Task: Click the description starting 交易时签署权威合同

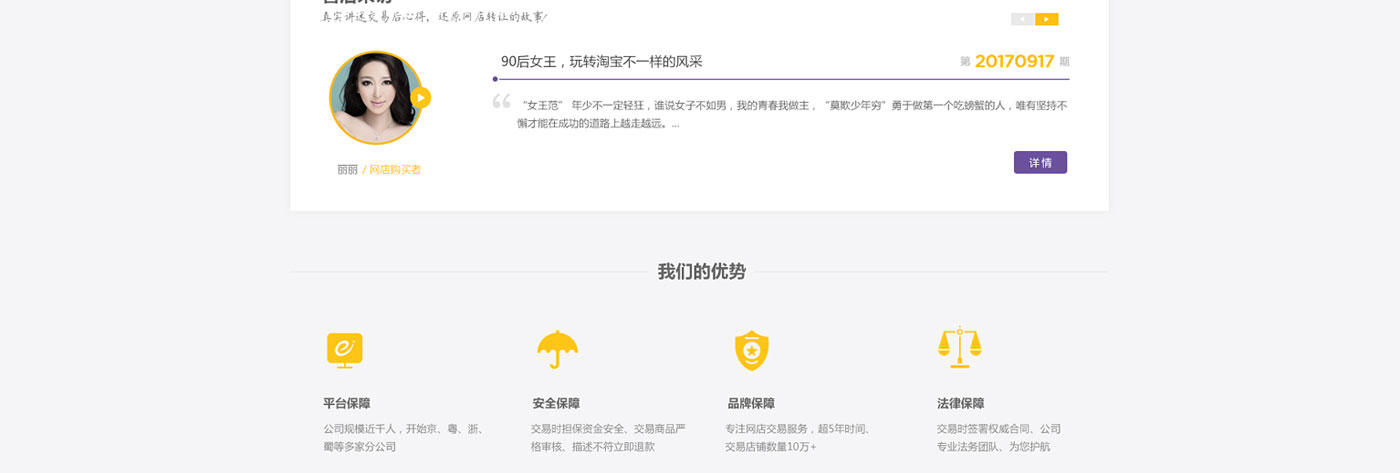Action: click(x=999, y=438)
